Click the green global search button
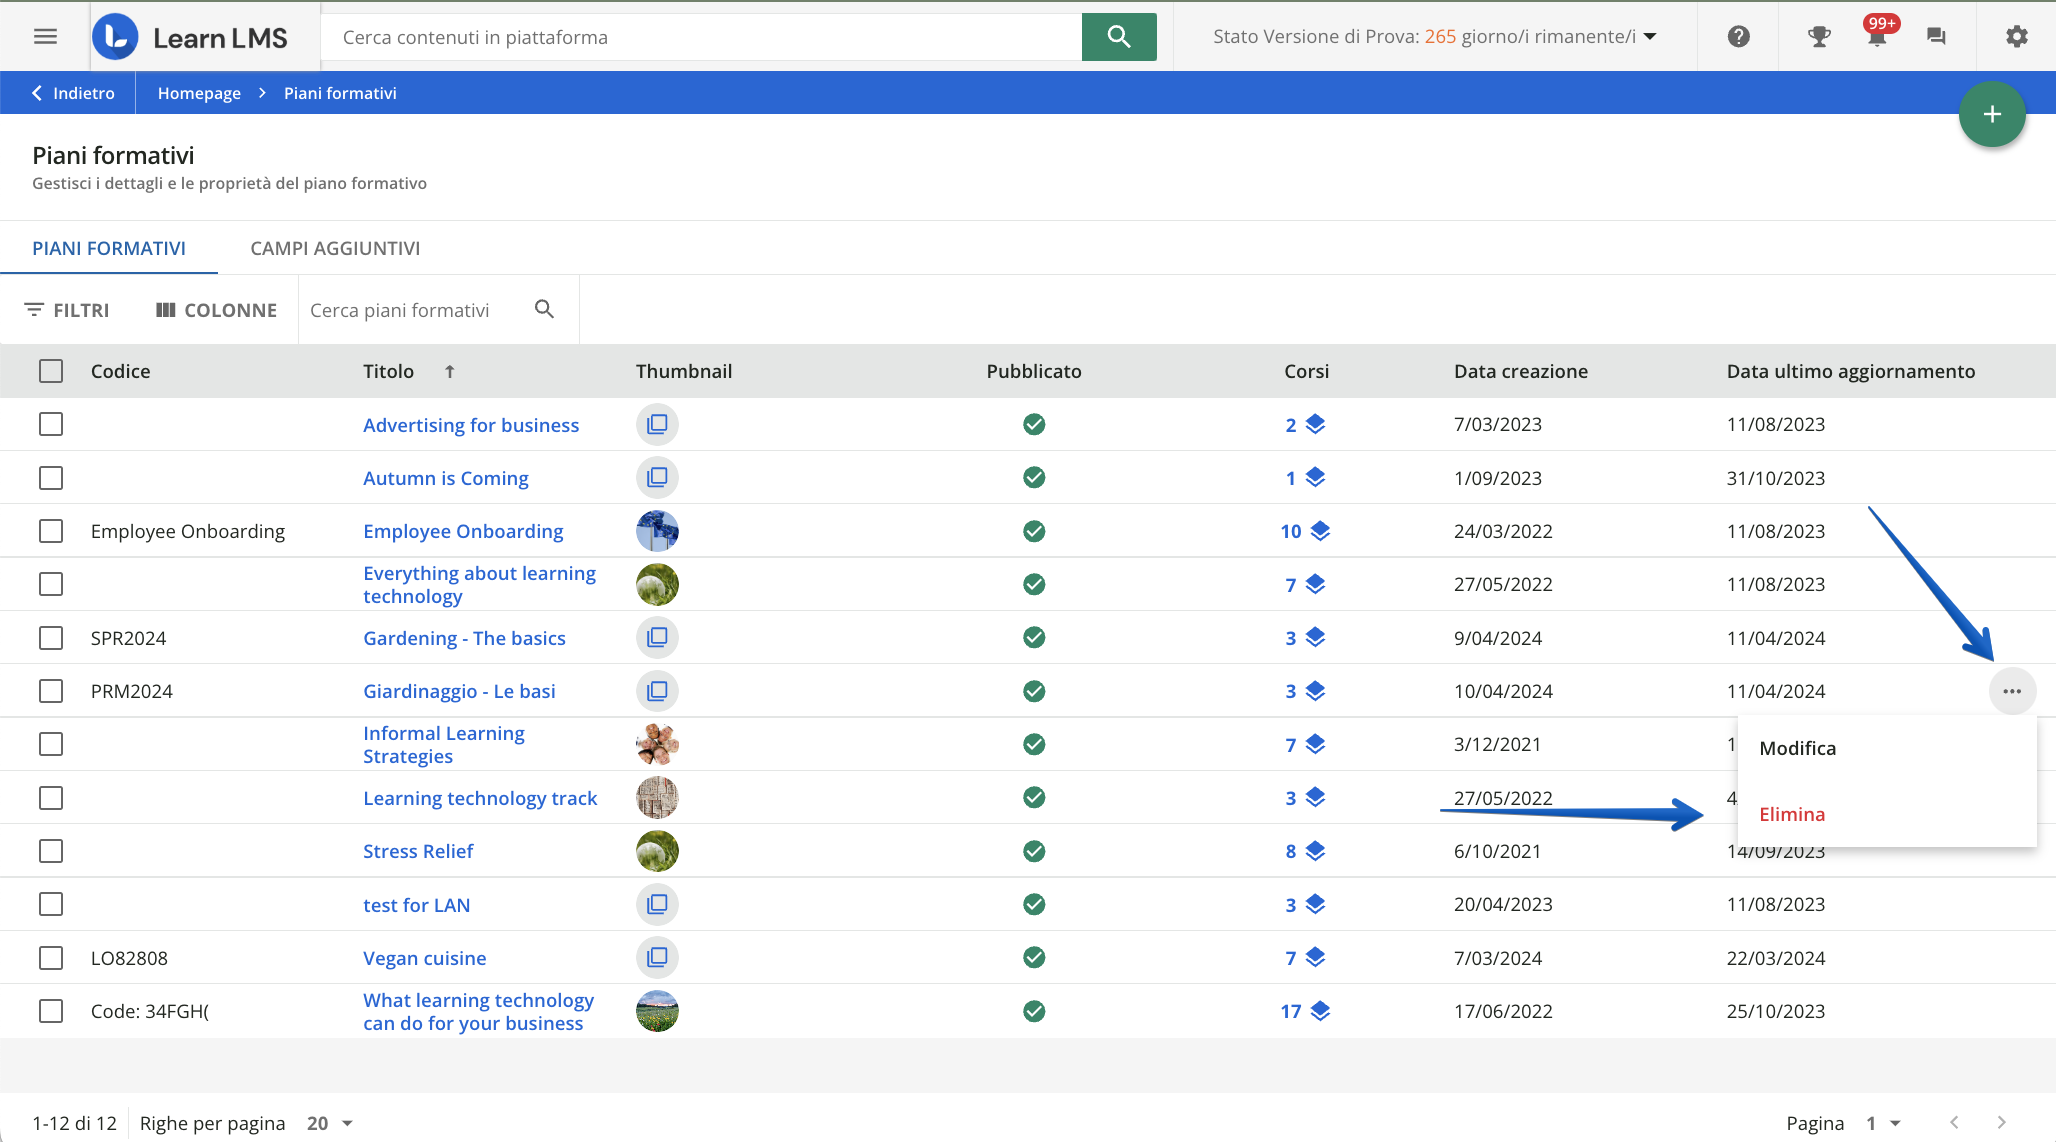Image resolution: width=2056 pixels, height=1142 pixels. coord(1119,37)
